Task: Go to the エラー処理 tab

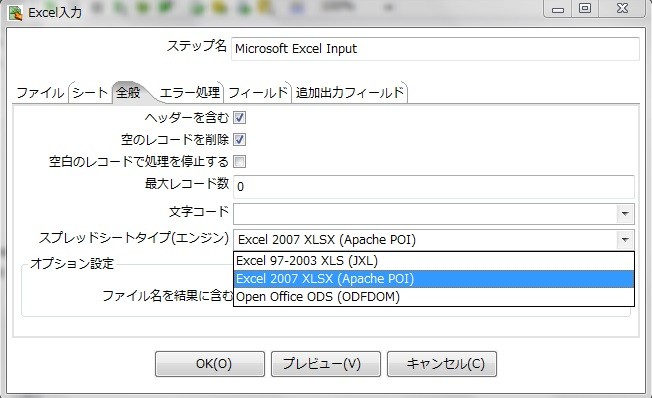Action: click(x=190, y=92)
